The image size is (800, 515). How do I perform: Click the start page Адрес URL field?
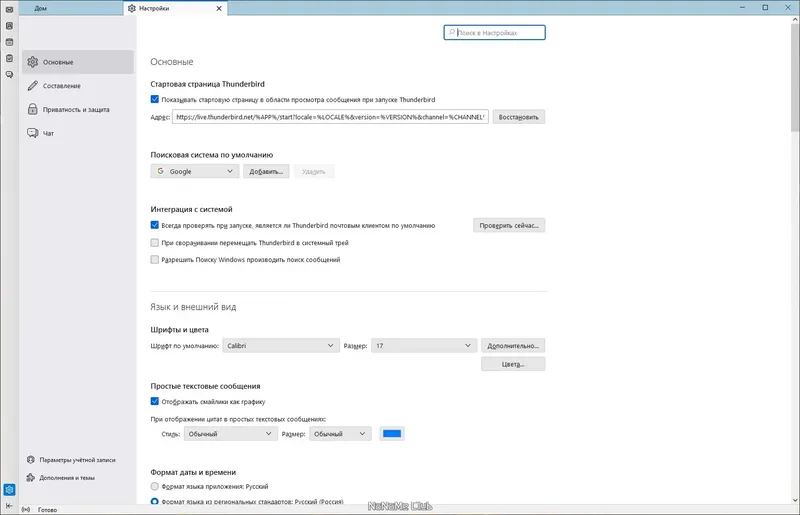[330, 117]
